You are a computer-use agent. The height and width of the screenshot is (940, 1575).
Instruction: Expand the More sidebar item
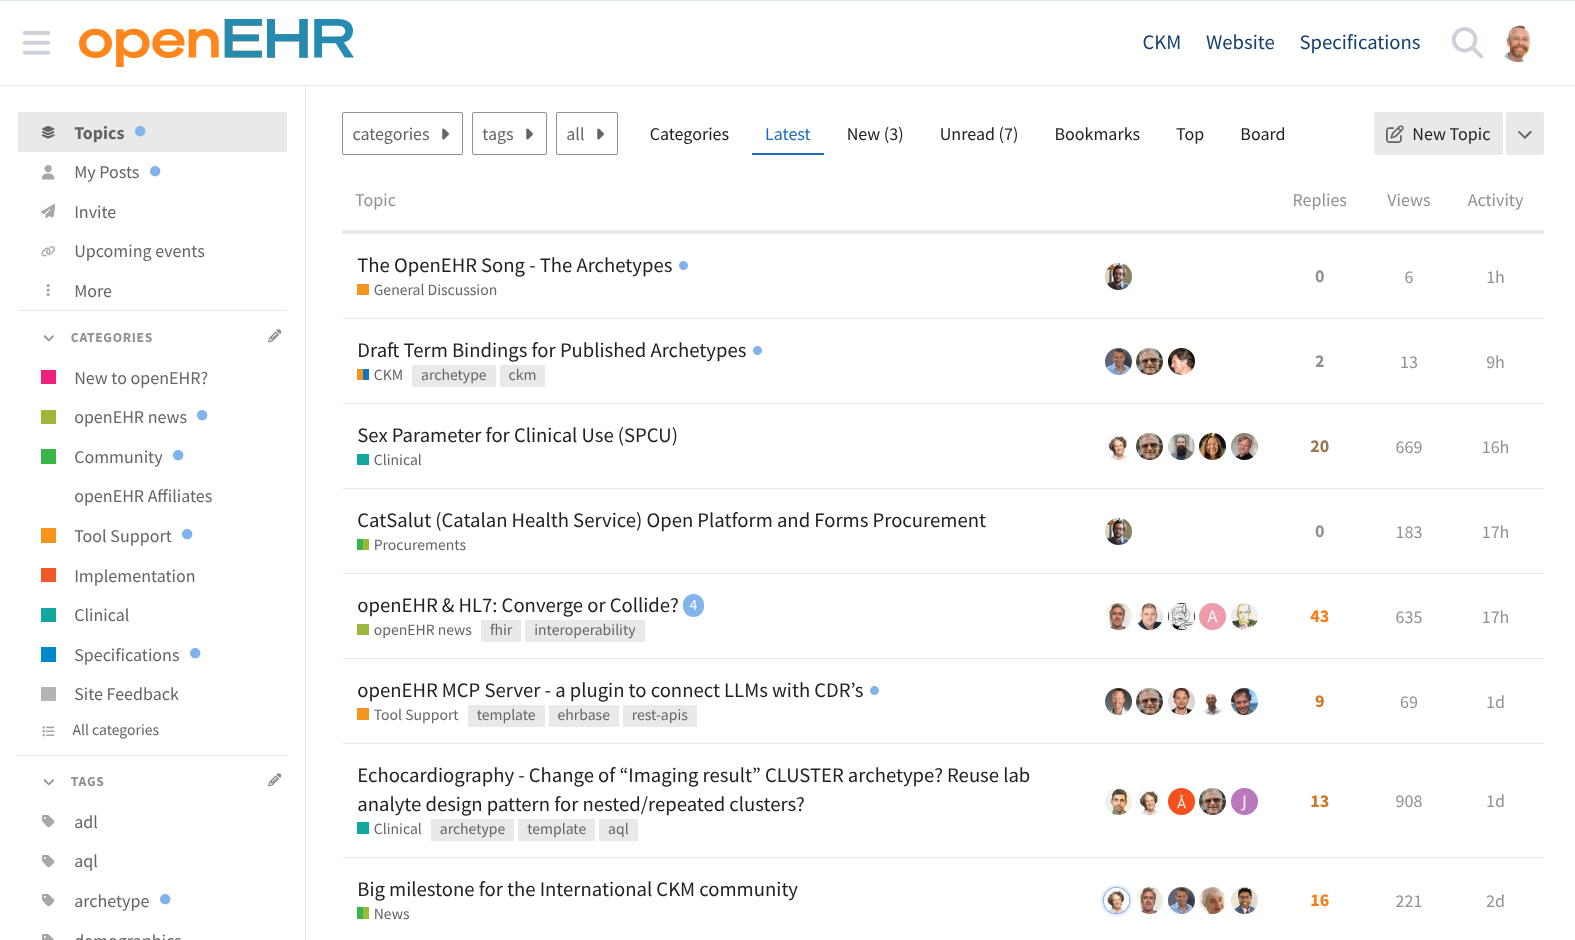93,291
